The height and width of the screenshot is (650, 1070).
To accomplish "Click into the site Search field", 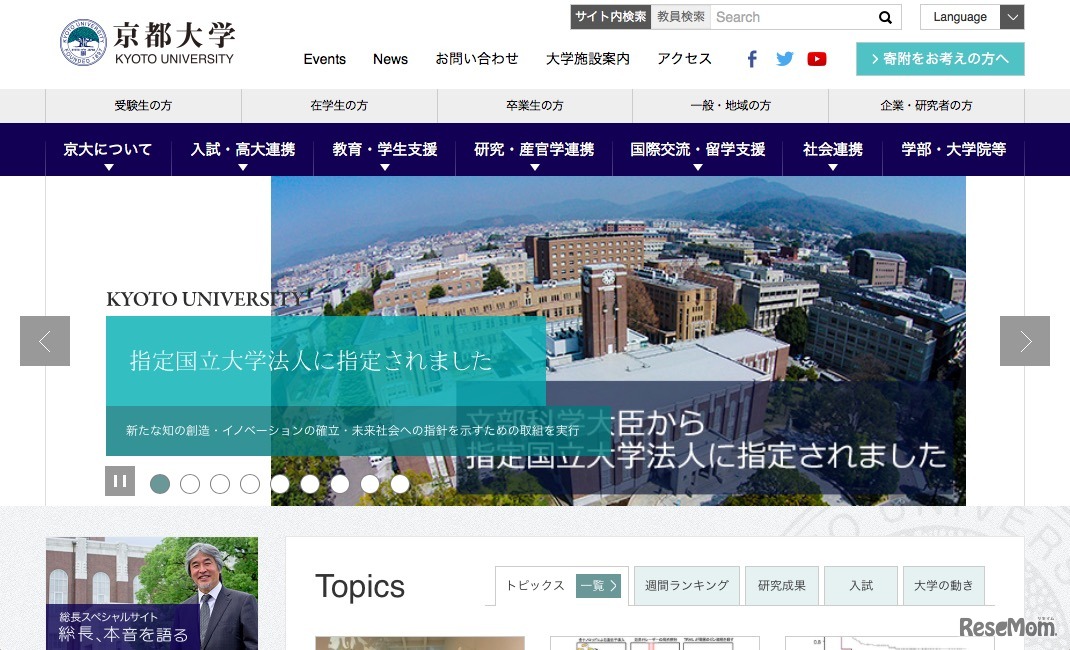I will click(790, 17).
